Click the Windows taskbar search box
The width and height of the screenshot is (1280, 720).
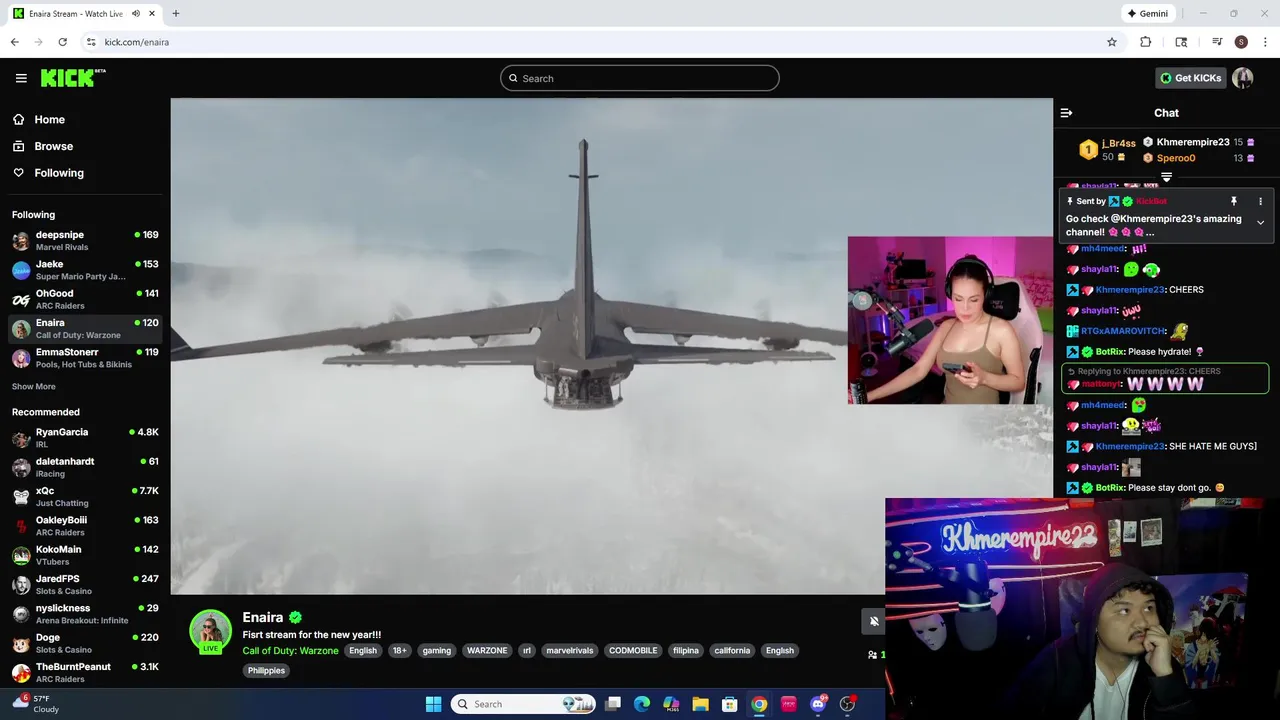[523, 704]
